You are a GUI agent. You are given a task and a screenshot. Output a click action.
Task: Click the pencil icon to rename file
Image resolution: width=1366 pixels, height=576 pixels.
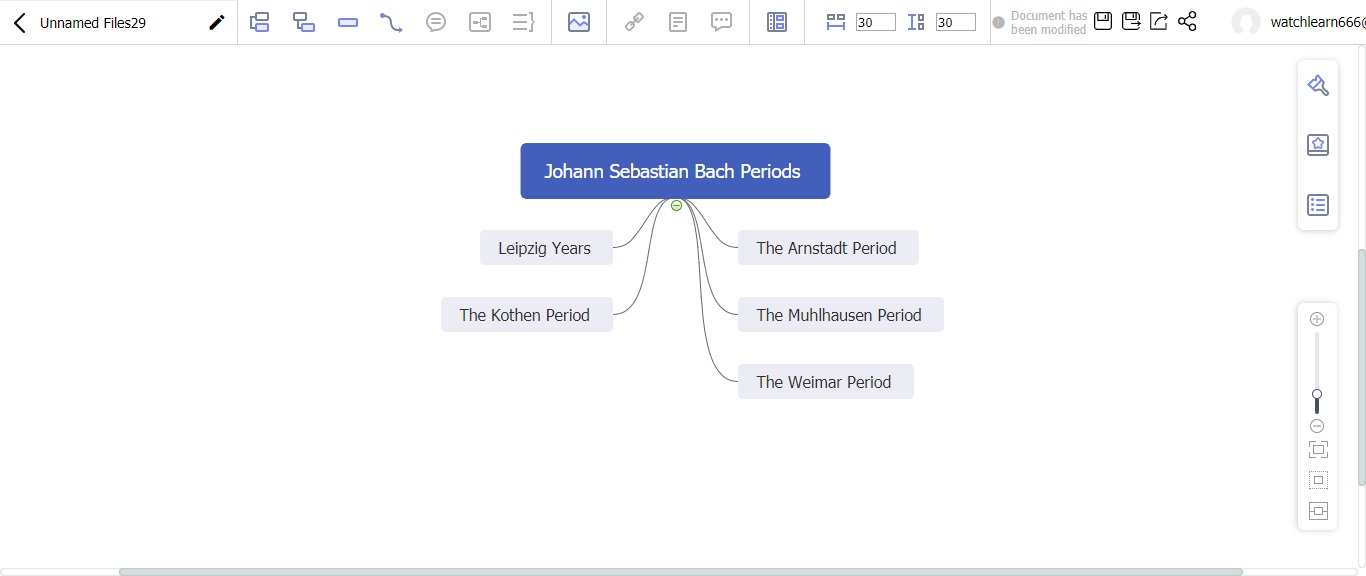pyautogui.click(x=216, y=22)
